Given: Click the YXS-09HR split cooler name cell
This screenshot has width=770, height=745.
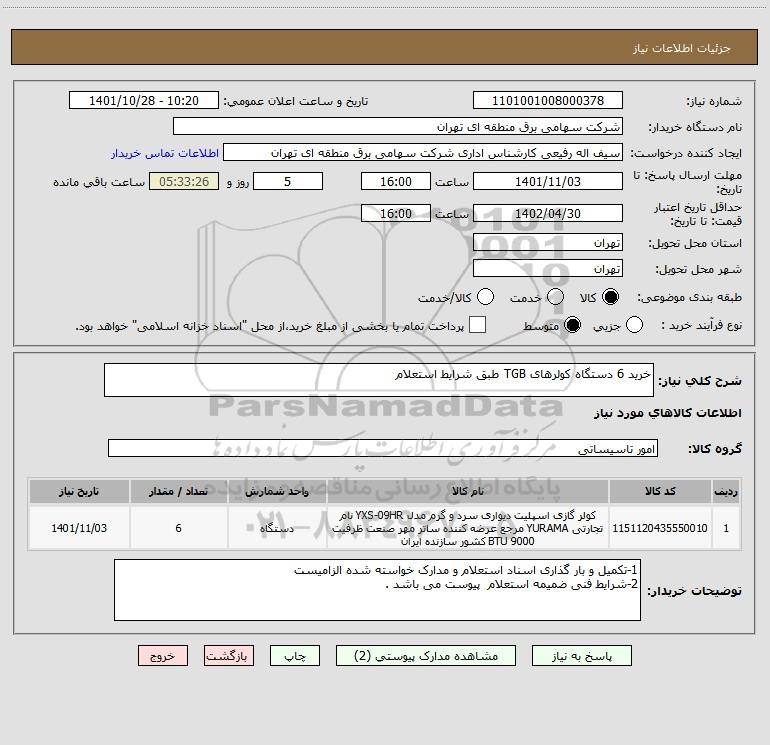Looking at the screenshot, I should (x=468, y=528).
